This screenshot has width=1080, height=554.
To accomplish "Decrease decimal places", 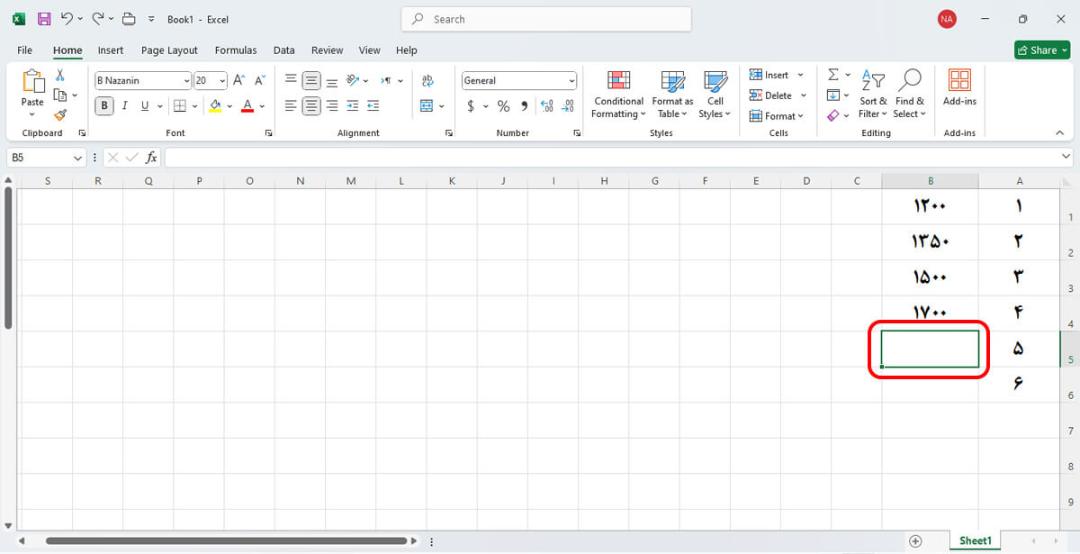I will (x=568, y=106).
